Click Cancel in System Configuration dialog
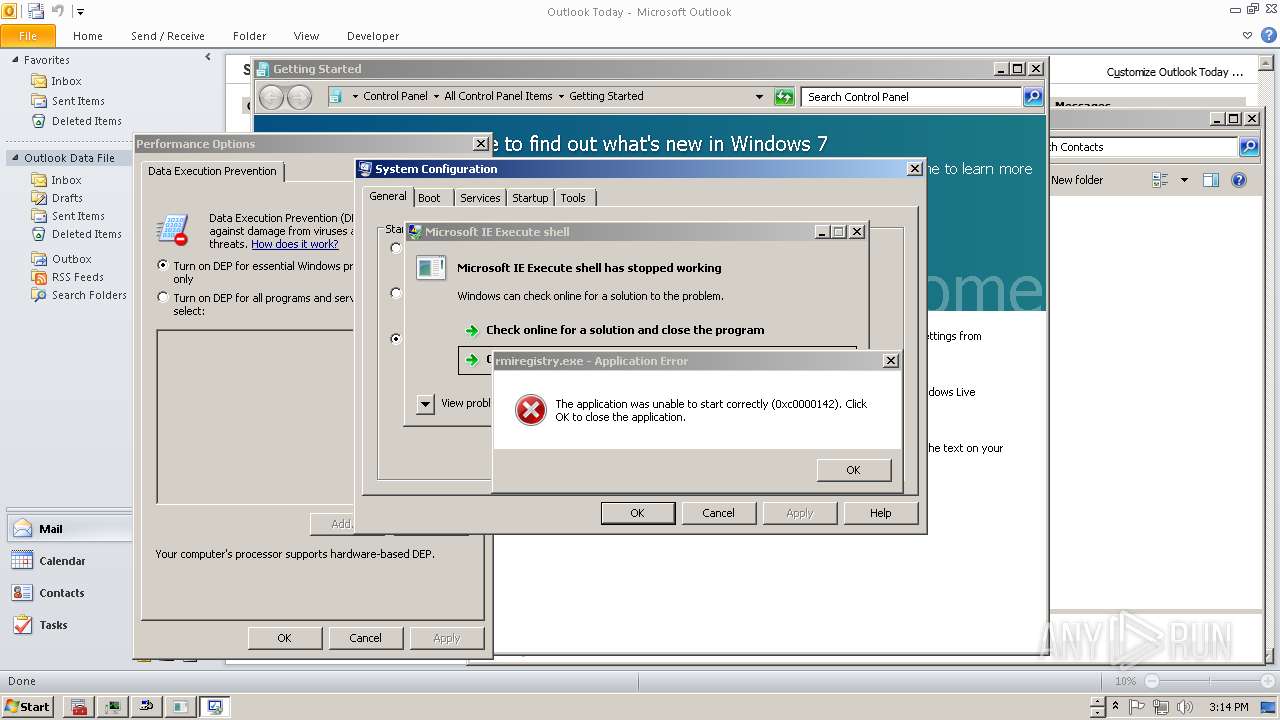This screenshot has height=720, width=1280. point(718,513)
